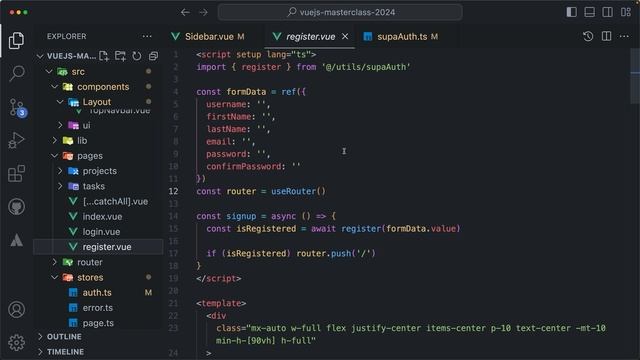Open the timeline history icon in editor toolbar
Viewport: 640px width, 360px height.
[588, 36]
